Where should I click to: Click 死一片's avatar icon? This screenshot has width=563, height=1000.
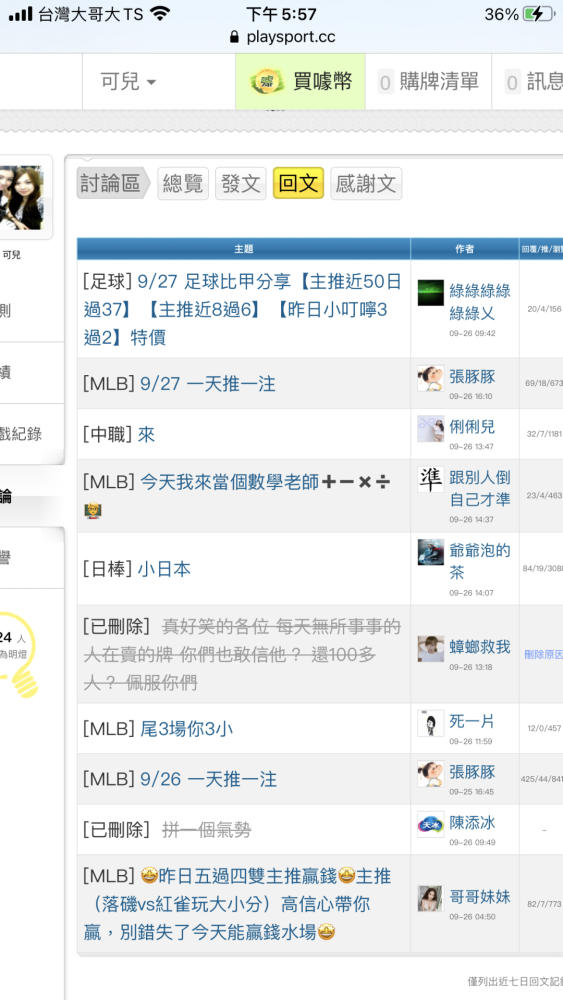point(431,723)
